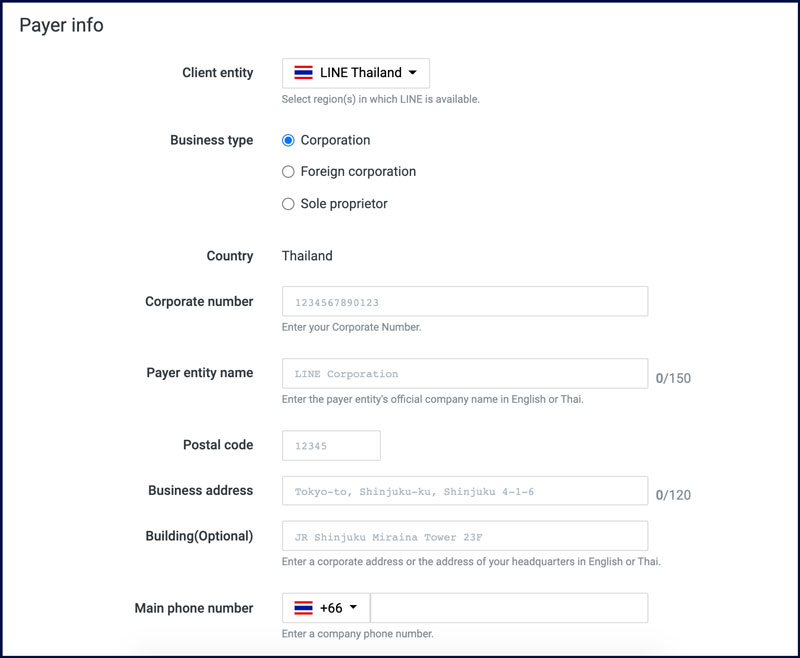Expand the +66 country code selector
This screenshot has width=800, height=658.
point(326,608)
